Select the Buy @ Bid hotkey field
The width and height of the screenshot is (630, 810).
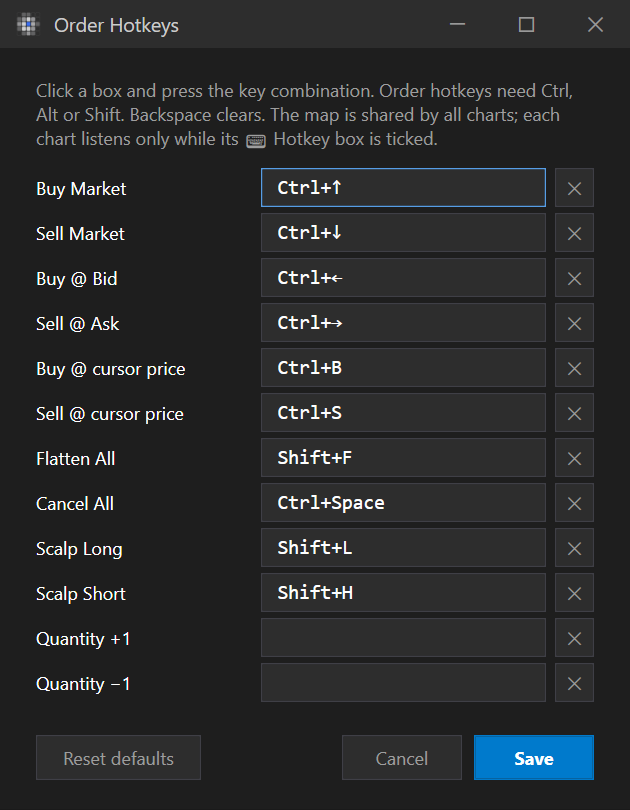403,277
